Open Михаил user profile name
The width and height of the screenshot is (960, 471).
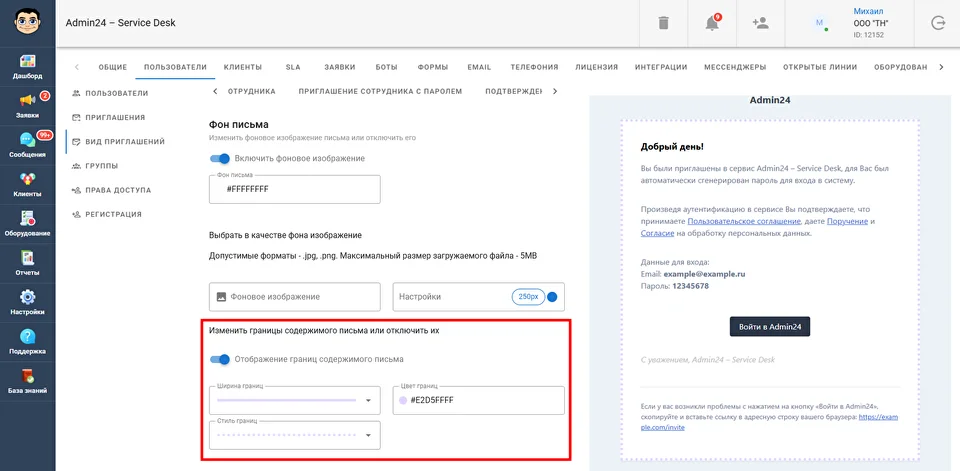[868, 12]
